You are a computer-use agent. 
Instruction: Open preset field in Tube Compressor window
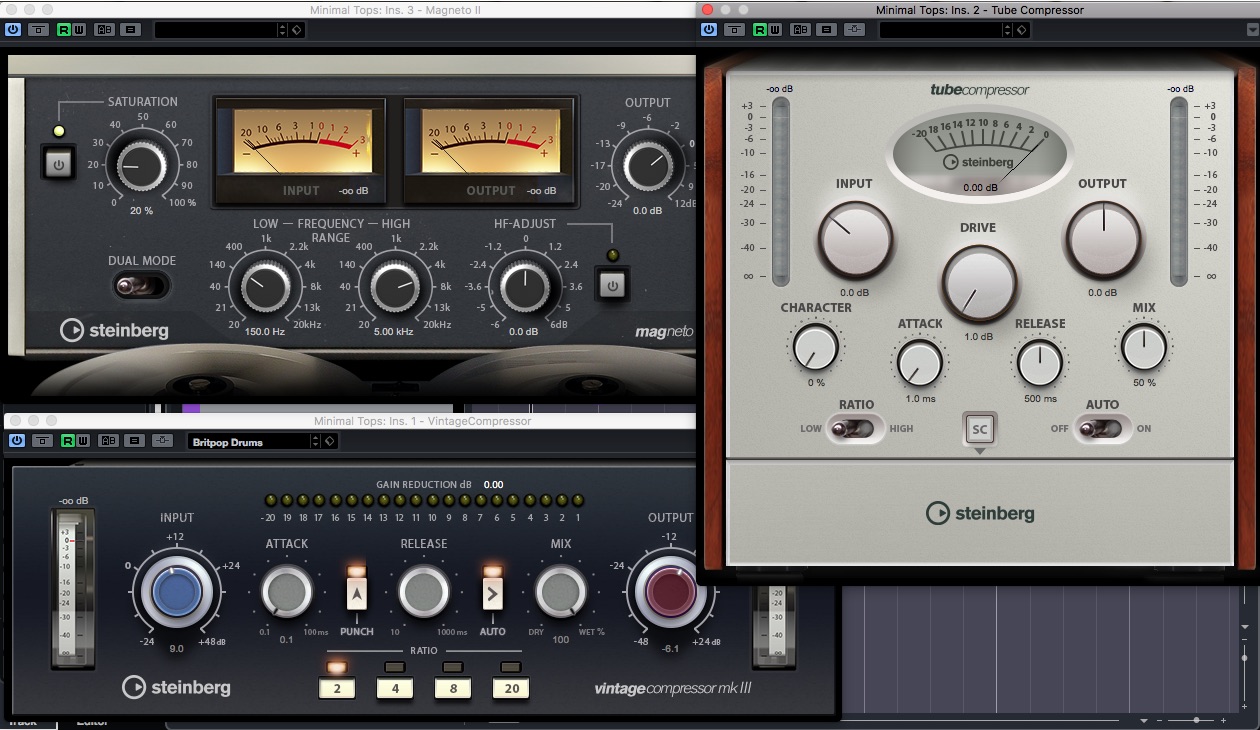[x=940, y=30]
